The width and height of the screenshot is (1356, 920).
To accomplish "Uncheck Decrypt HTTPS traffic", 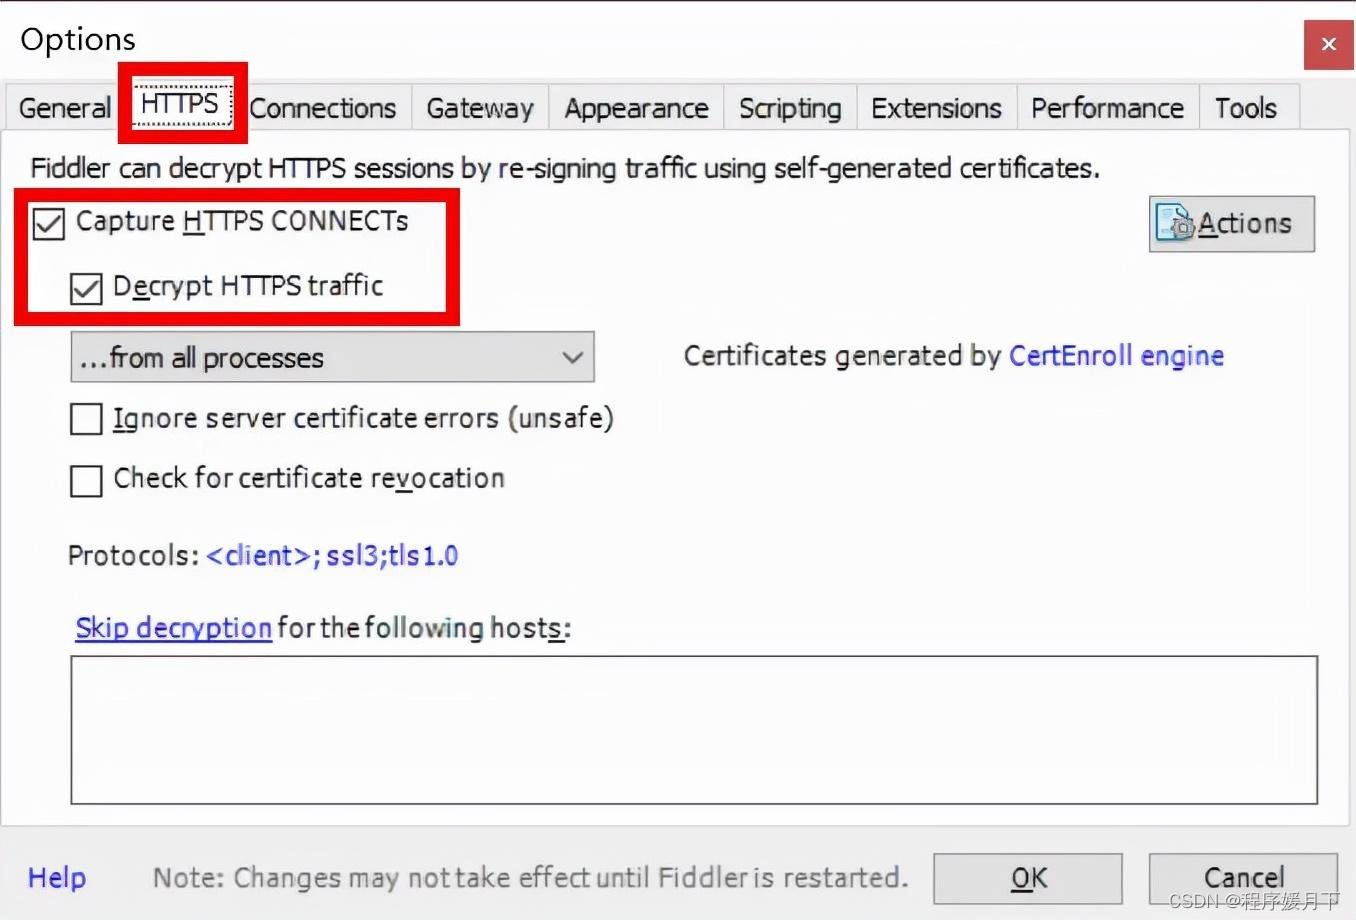I will pyautogui.click(x=86, y=288).
